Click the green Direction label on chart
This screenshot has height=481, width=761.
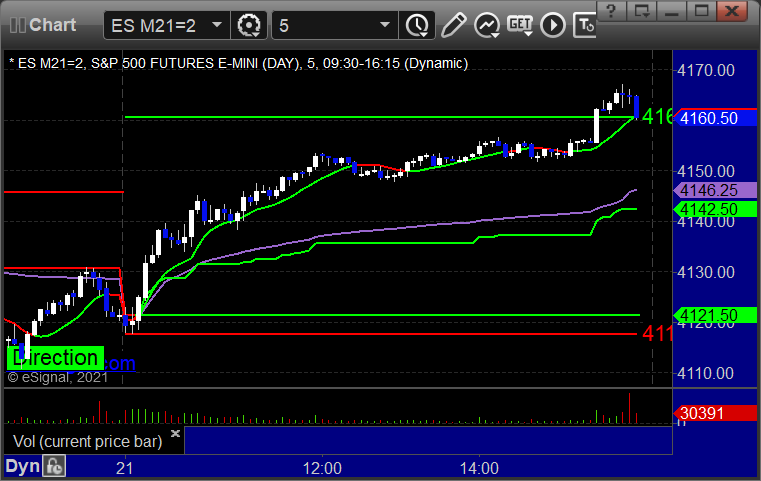pos(55,358)
